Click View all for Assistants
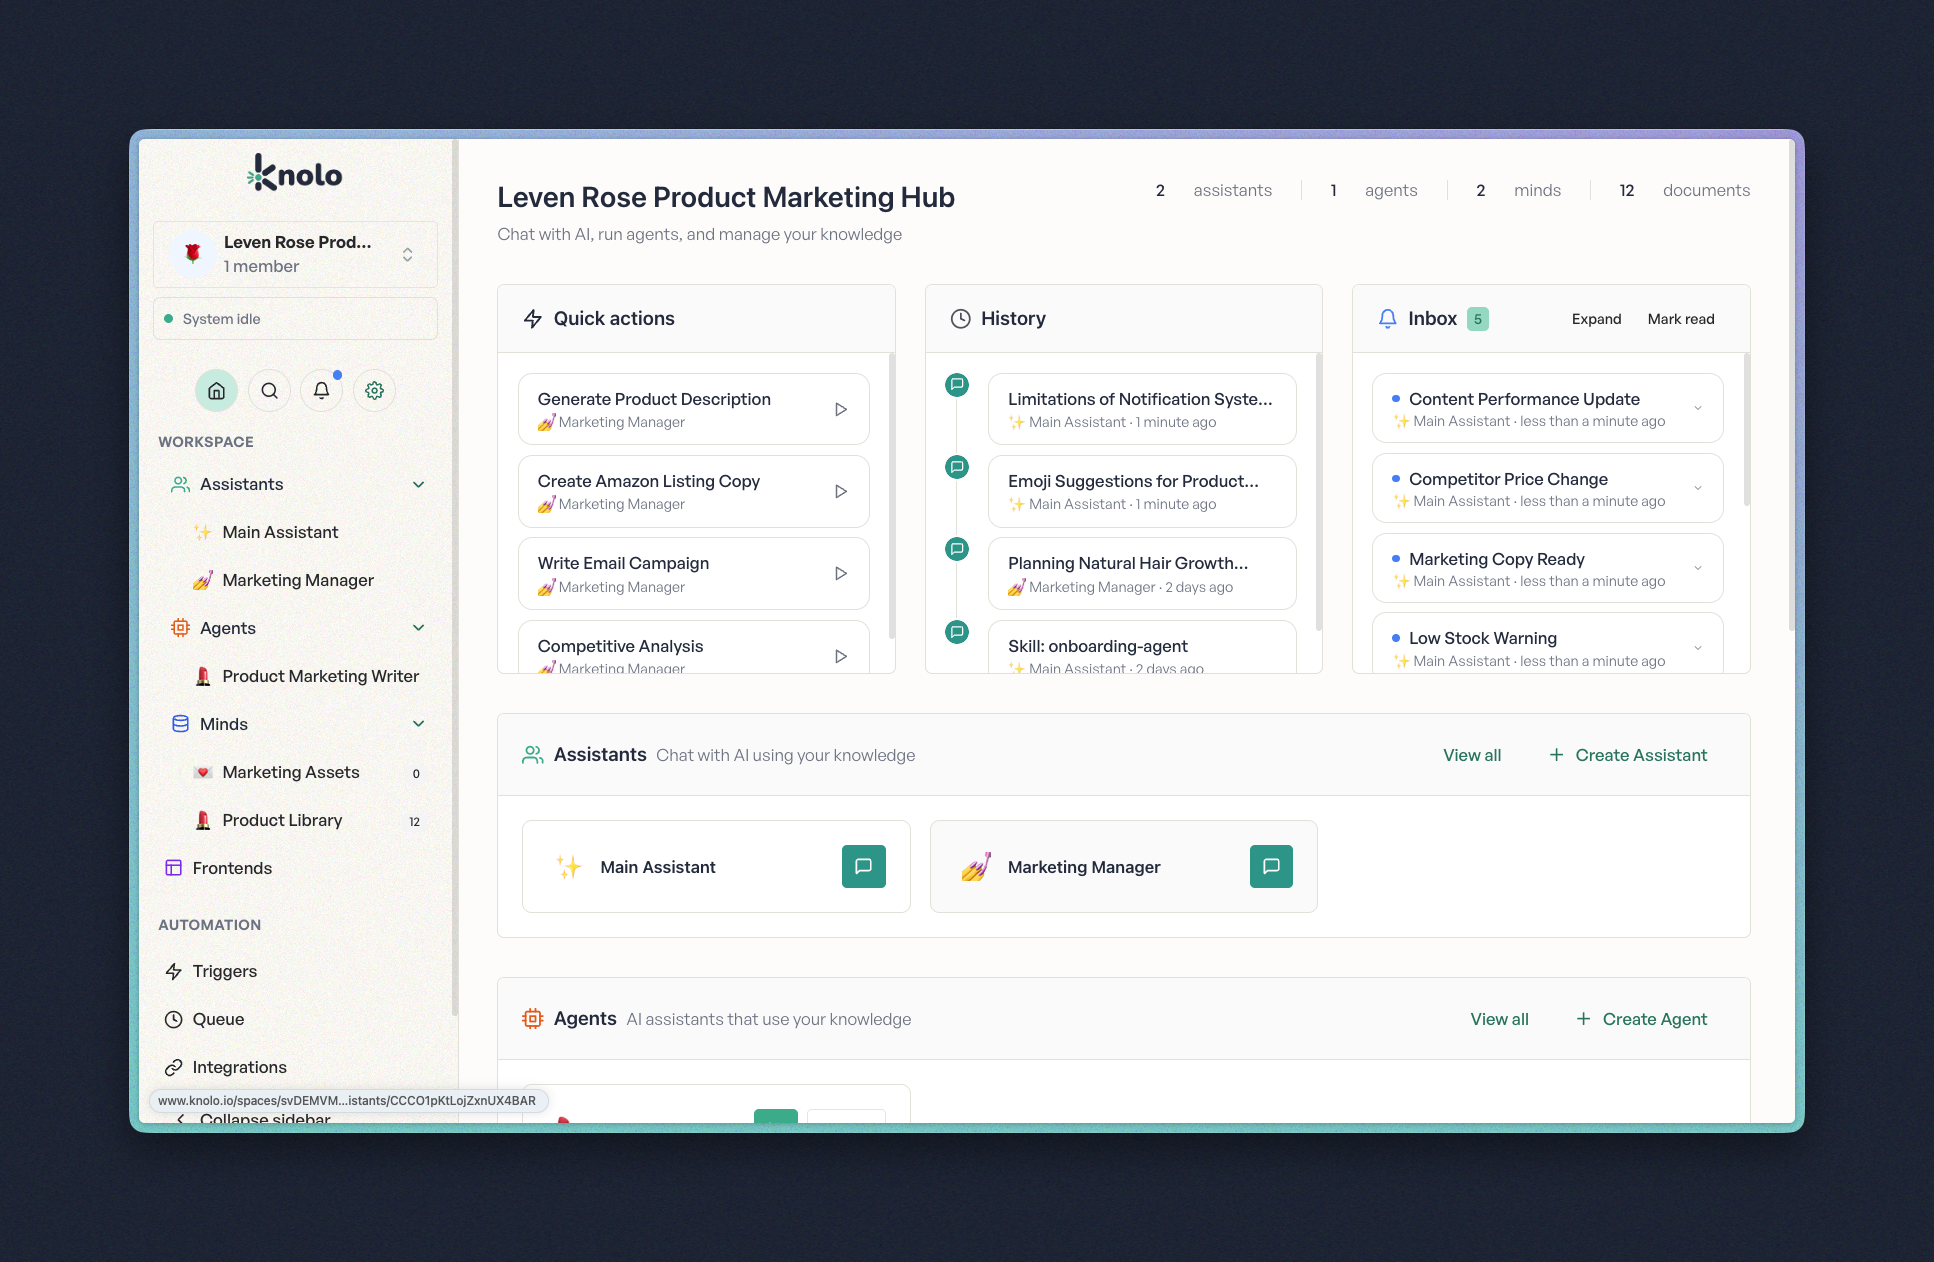Viewport: 1934px width, 1262px height. tap(1472, 755)
